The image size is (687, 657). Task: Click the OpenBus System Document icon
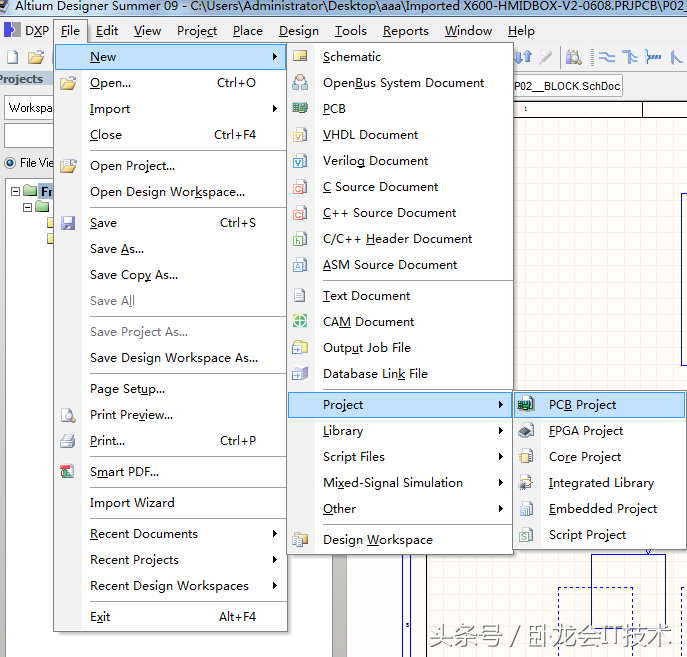300,82
